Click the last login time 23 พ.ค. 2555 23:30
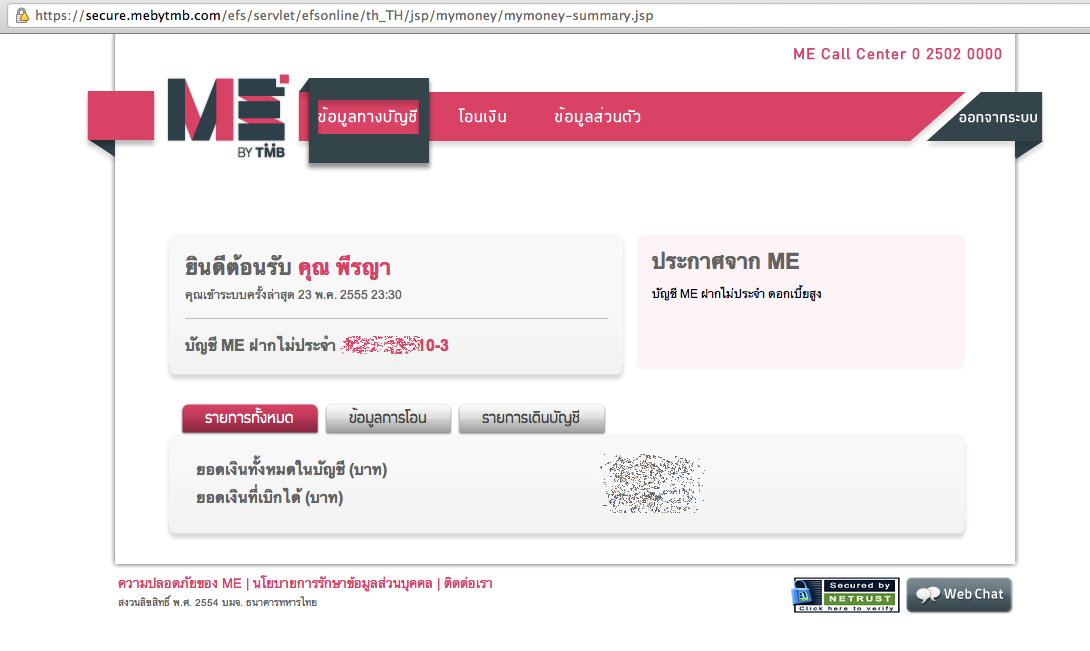 [350, 295]
